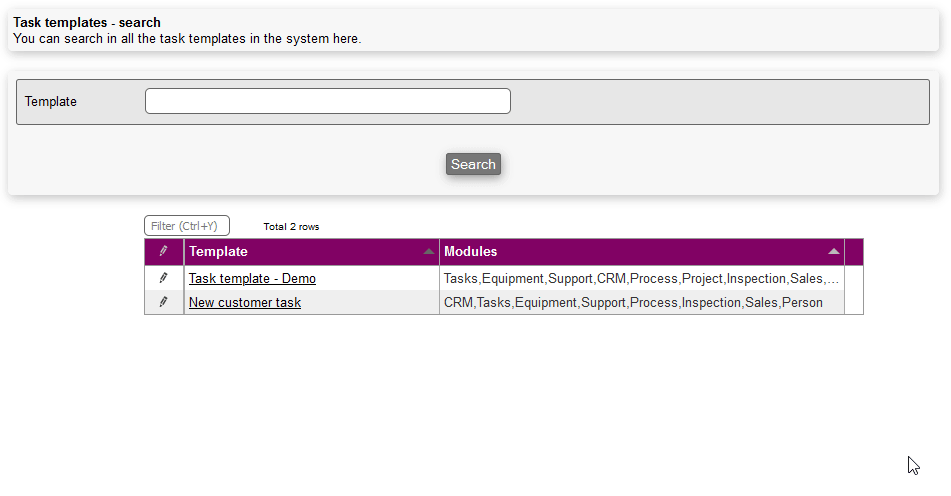Click the empty last cell in the Demo row
Image resolution: width=951 pixels, height=496 pixels.
point(853,279)
